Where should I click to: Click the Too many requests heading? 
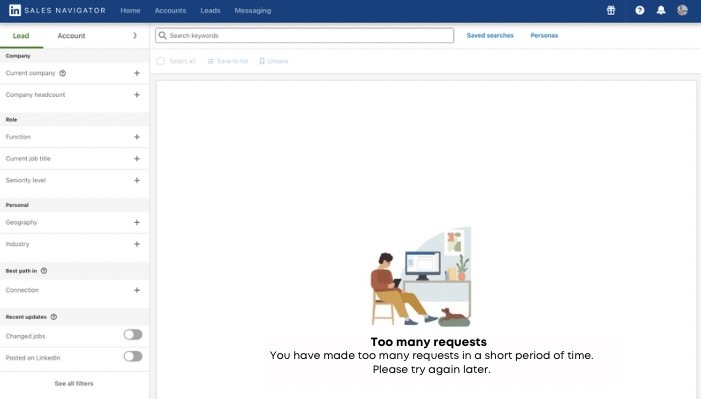coord(428,342)
